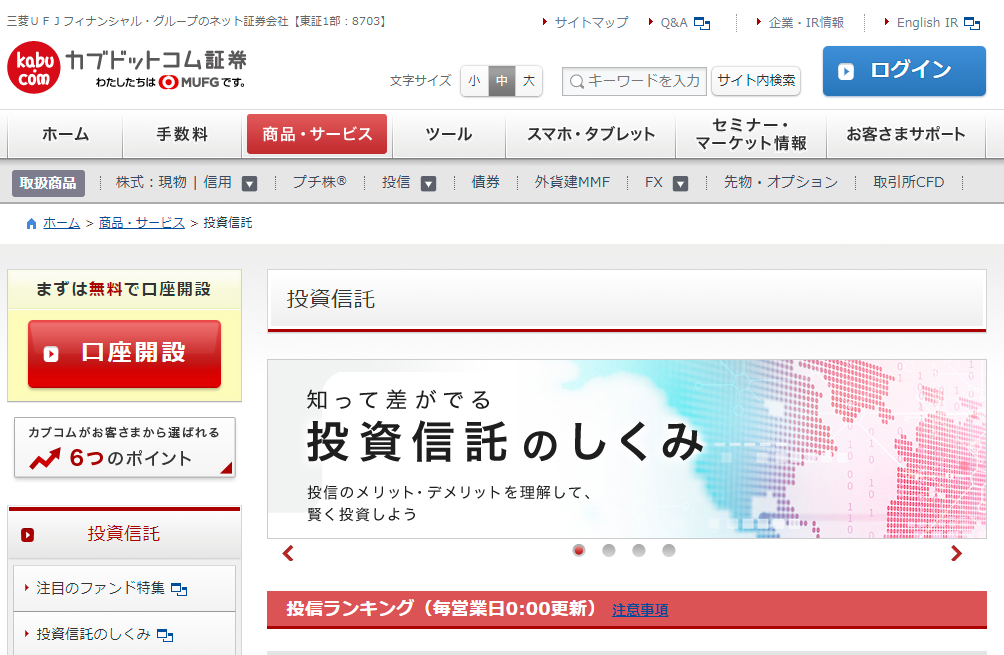Select the second carousel dot
Screen dimensions: 1004x655
click(609, 550)
